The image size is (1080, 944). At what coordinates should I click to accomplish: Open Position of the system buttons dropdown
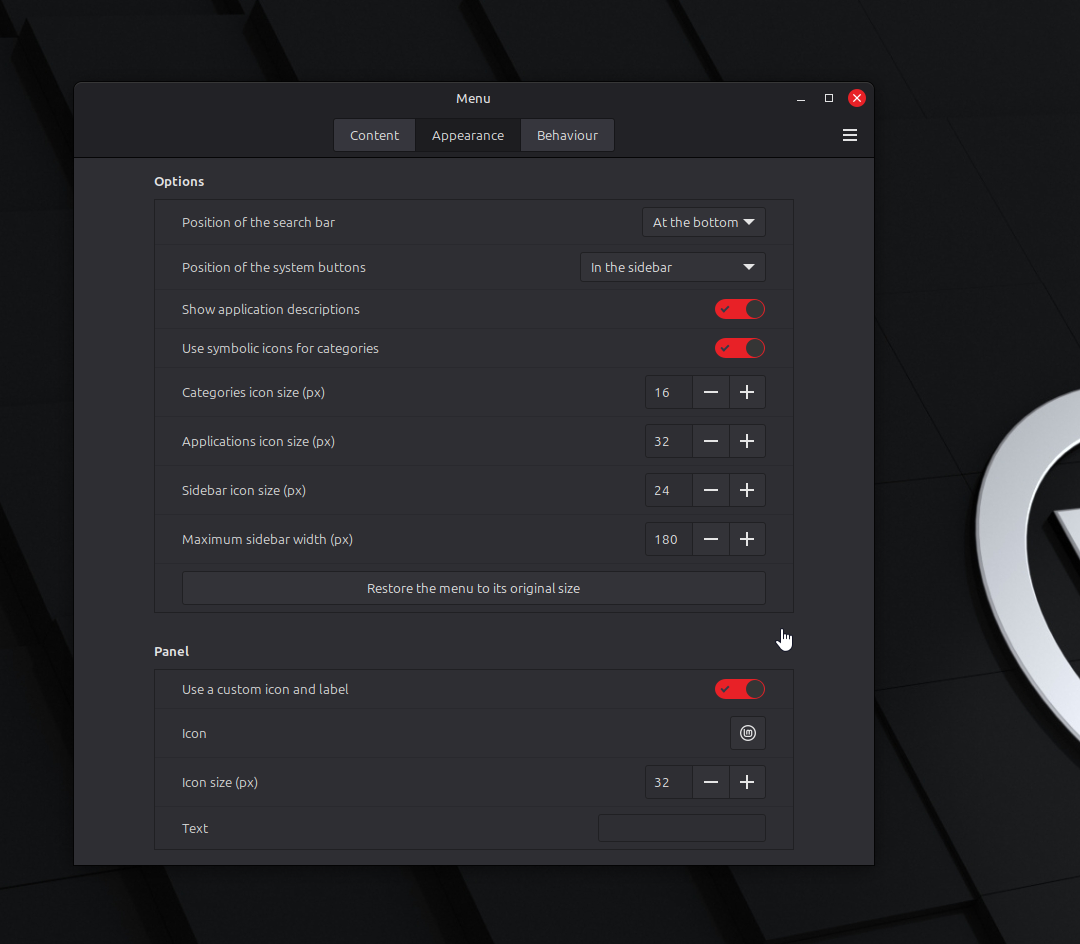point(672,267)
